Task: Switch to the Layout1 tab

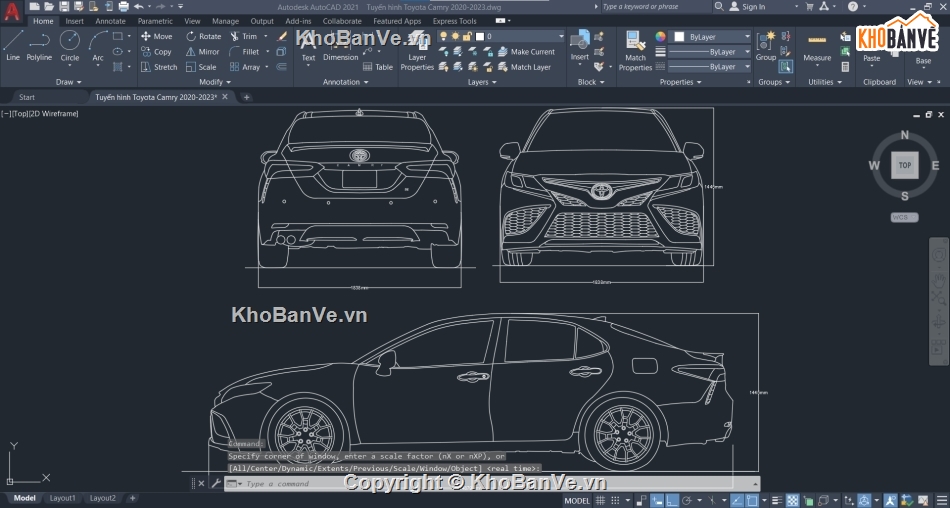Action: tap(62, 498)
